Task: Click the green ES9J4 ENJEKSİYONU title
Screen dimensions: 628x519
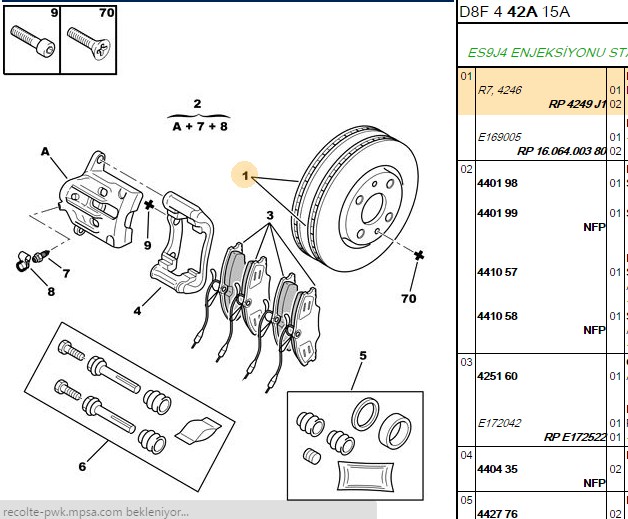Action: click(x=547, y=53)
